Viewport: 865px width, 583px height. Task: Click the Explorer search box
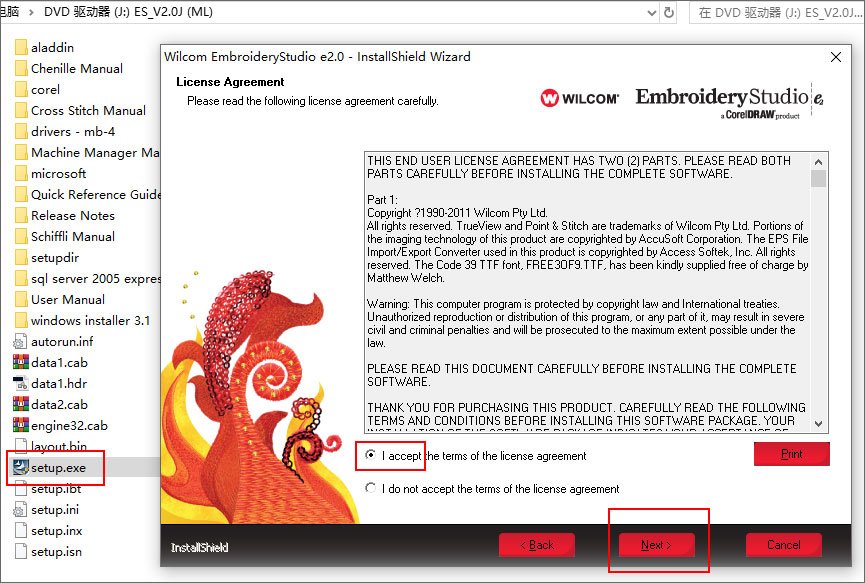777,12
